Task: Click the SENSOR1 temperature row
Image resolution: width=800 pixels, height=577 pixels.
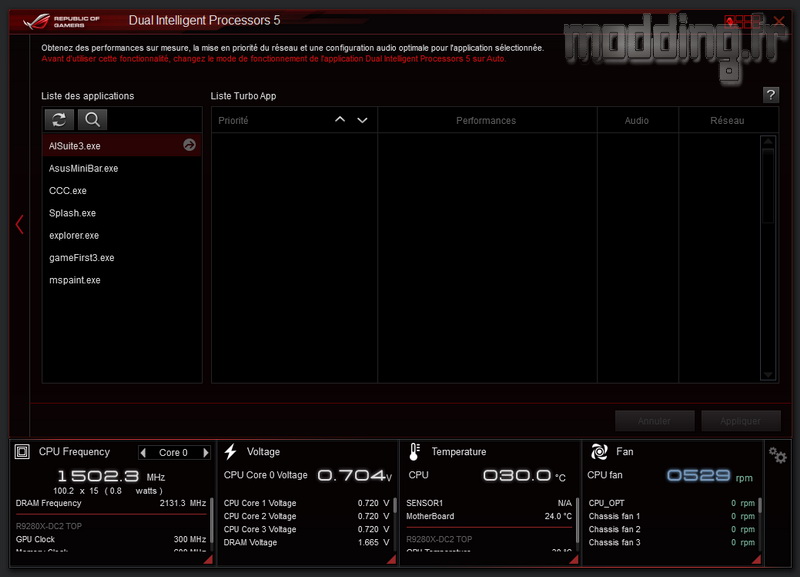Action: [489, 503]
